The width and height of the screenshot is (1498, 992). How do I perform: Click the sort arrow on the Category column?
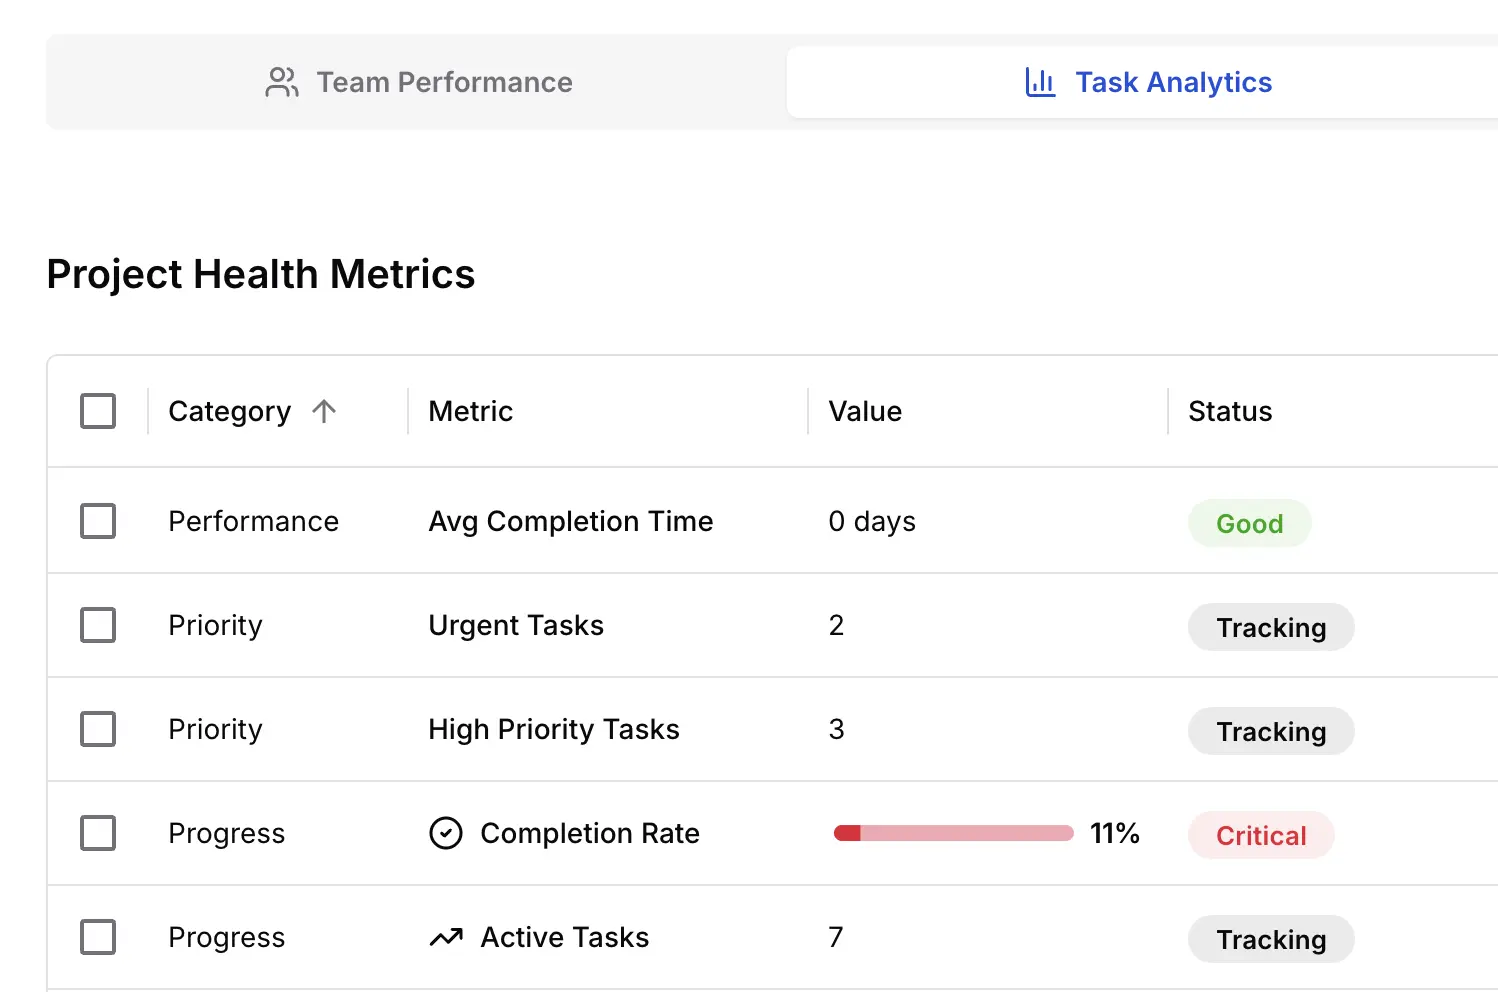(x=323, y=411)
